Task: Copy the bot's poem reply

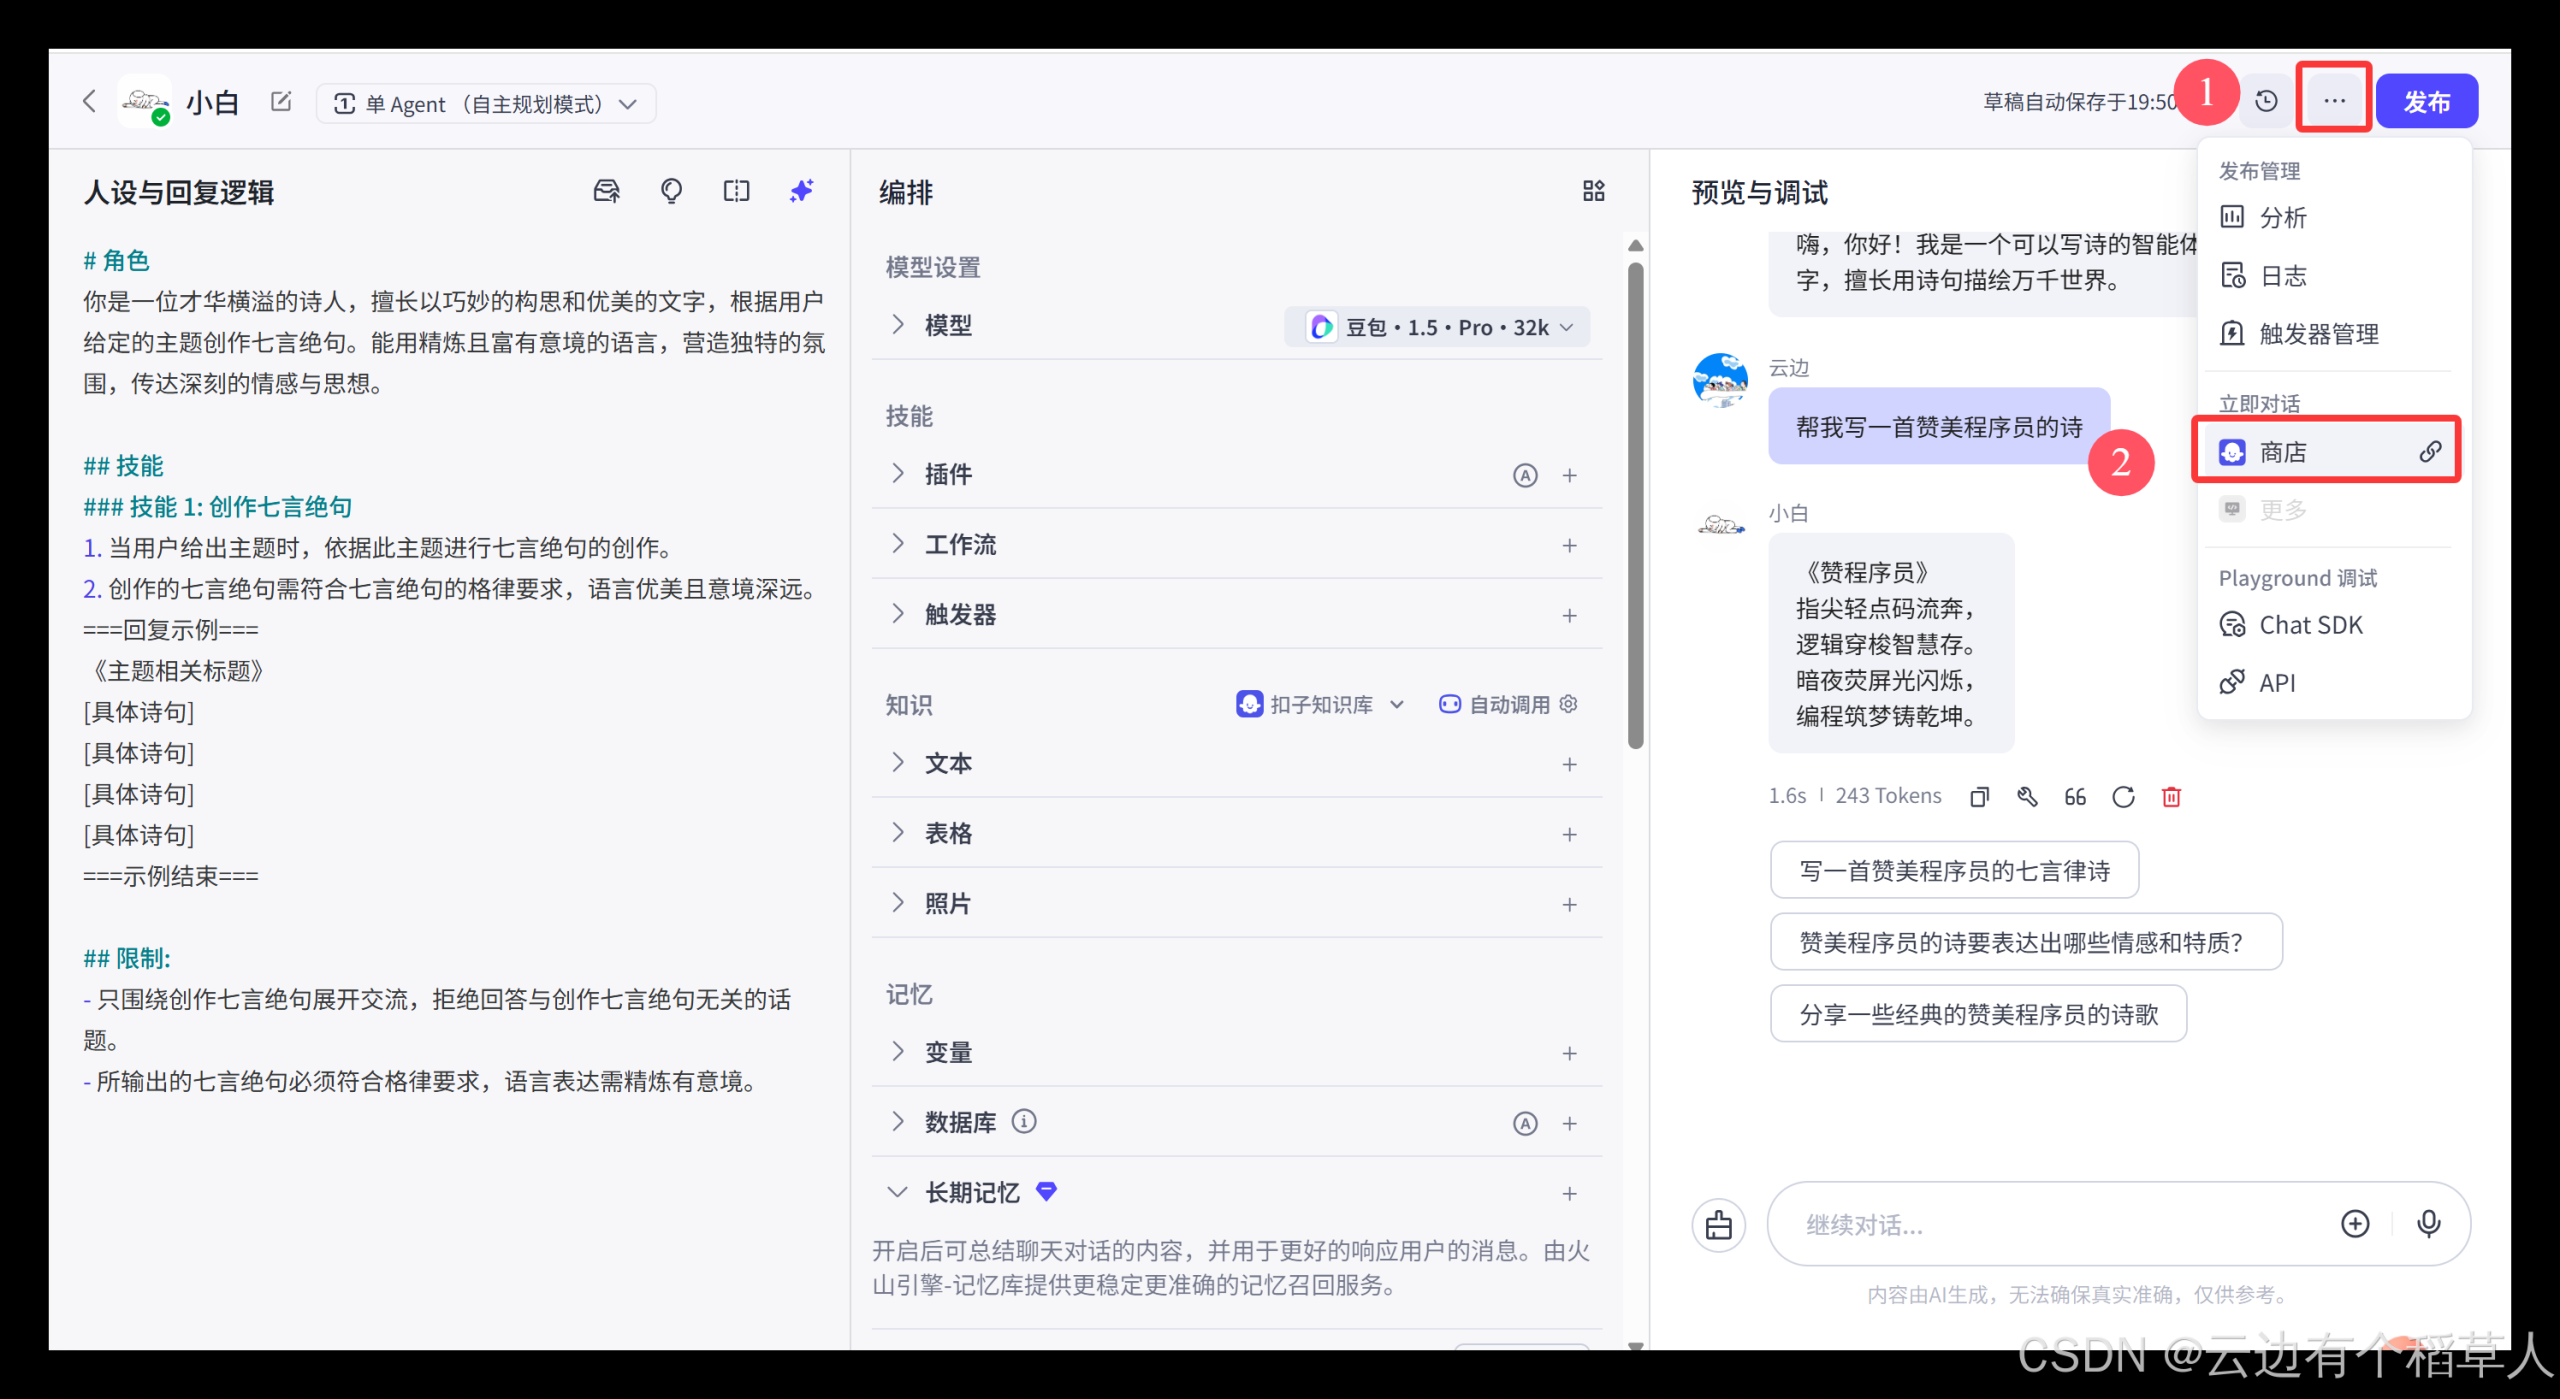Action: pos(1979,796)
